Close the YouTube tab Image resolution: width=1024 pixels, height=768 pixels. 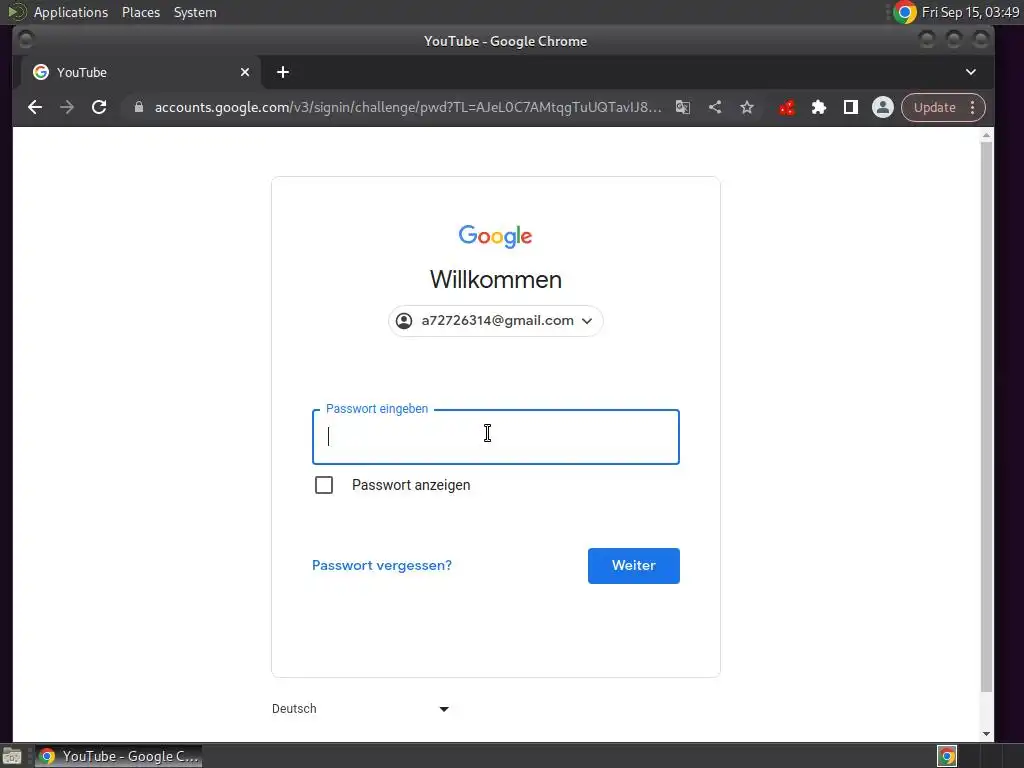click(x=245, y=72)
